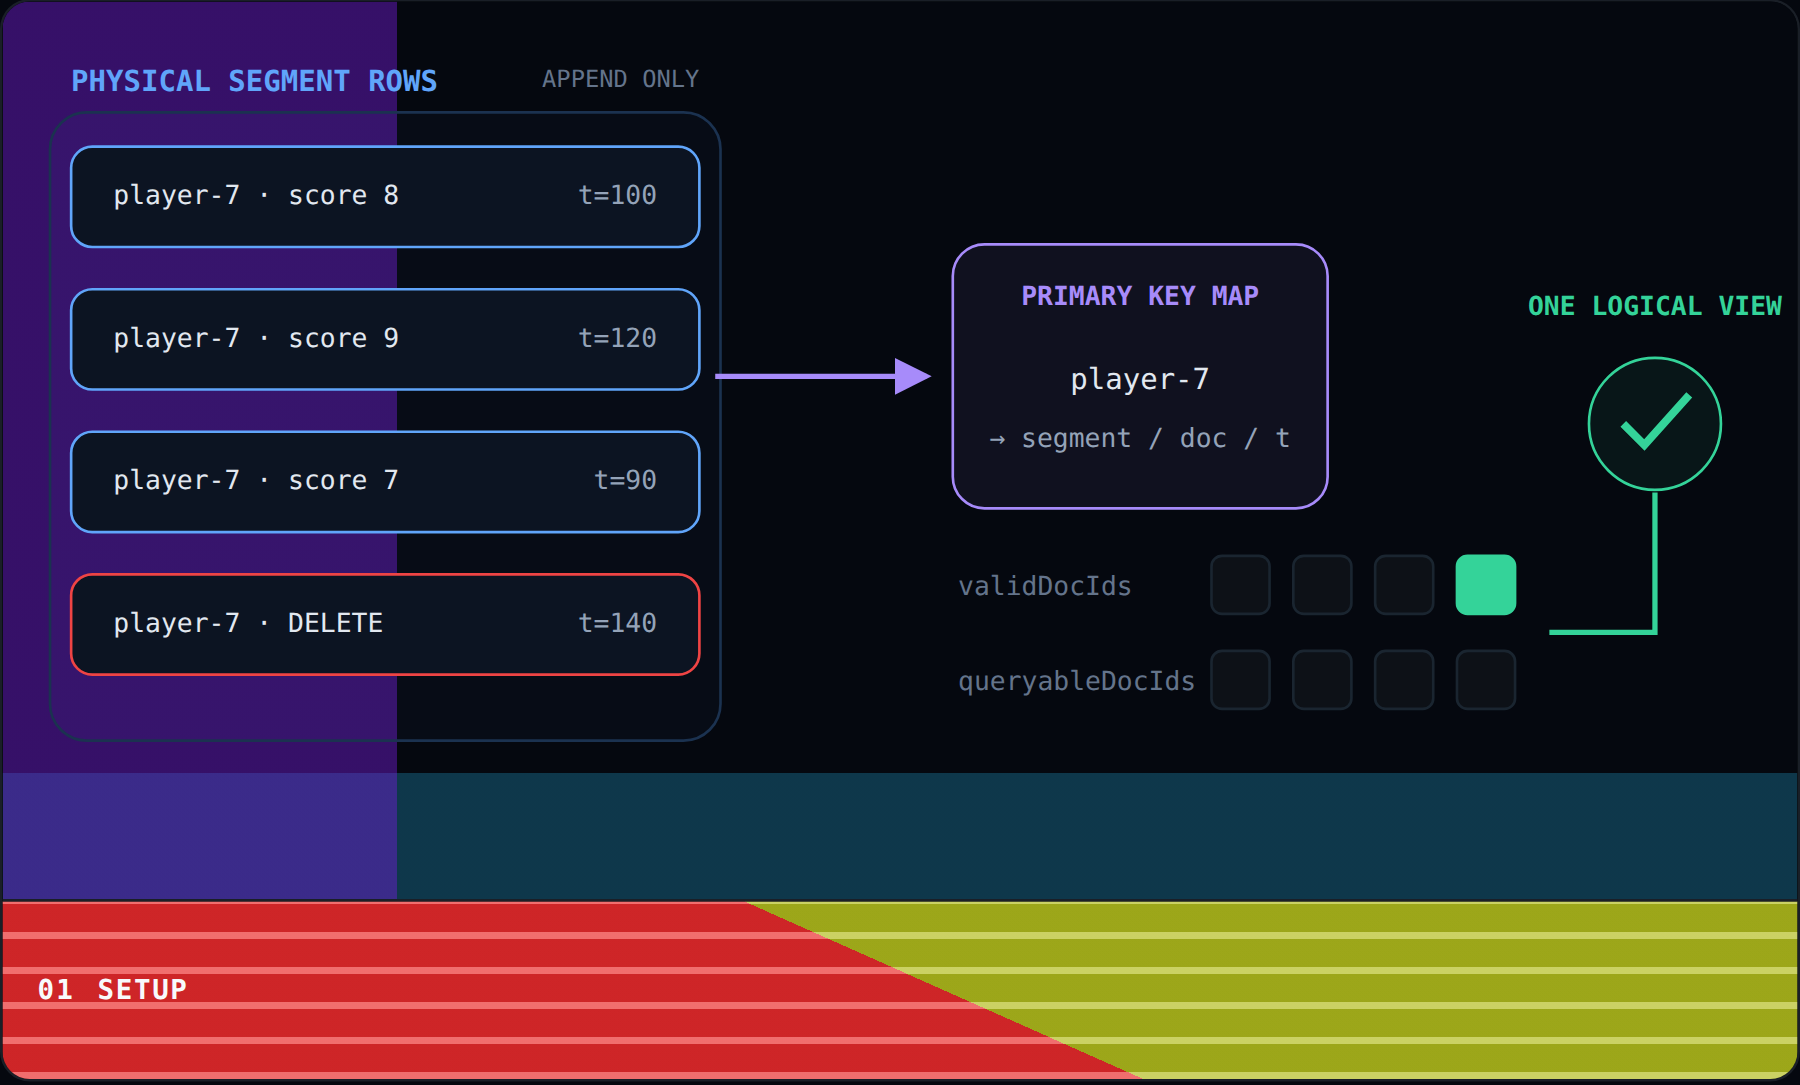Select the player-7 score 9 row
Image resolution: width=1800 pixels, height=1085 pixels.
(385, 339)
